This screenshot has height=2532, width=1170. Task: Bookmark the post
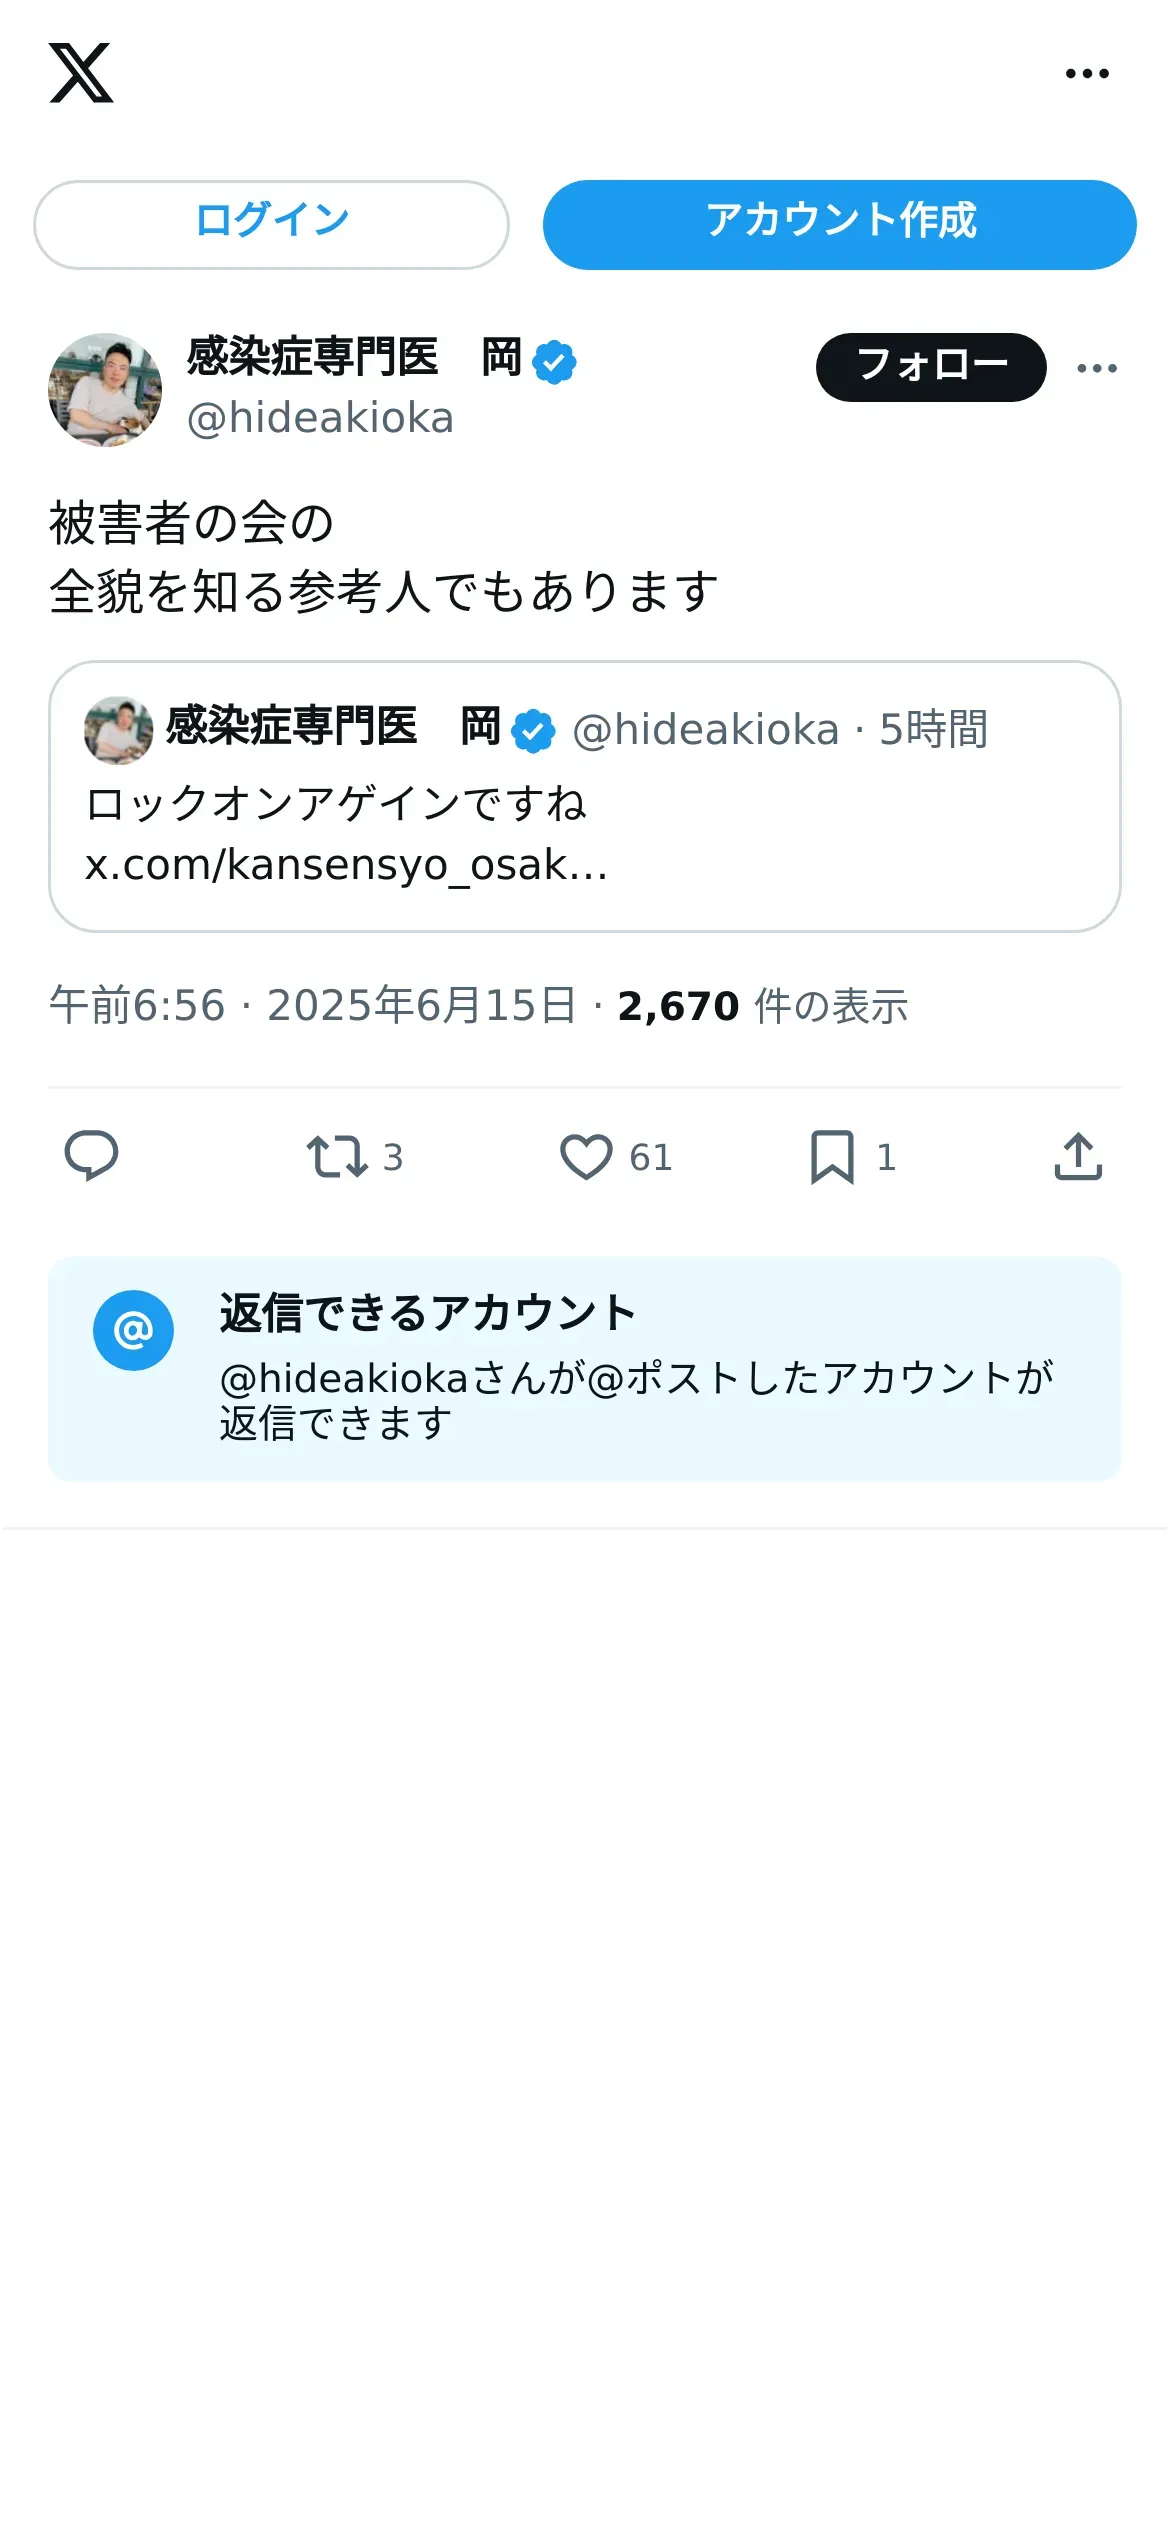tap(832, 1156)
